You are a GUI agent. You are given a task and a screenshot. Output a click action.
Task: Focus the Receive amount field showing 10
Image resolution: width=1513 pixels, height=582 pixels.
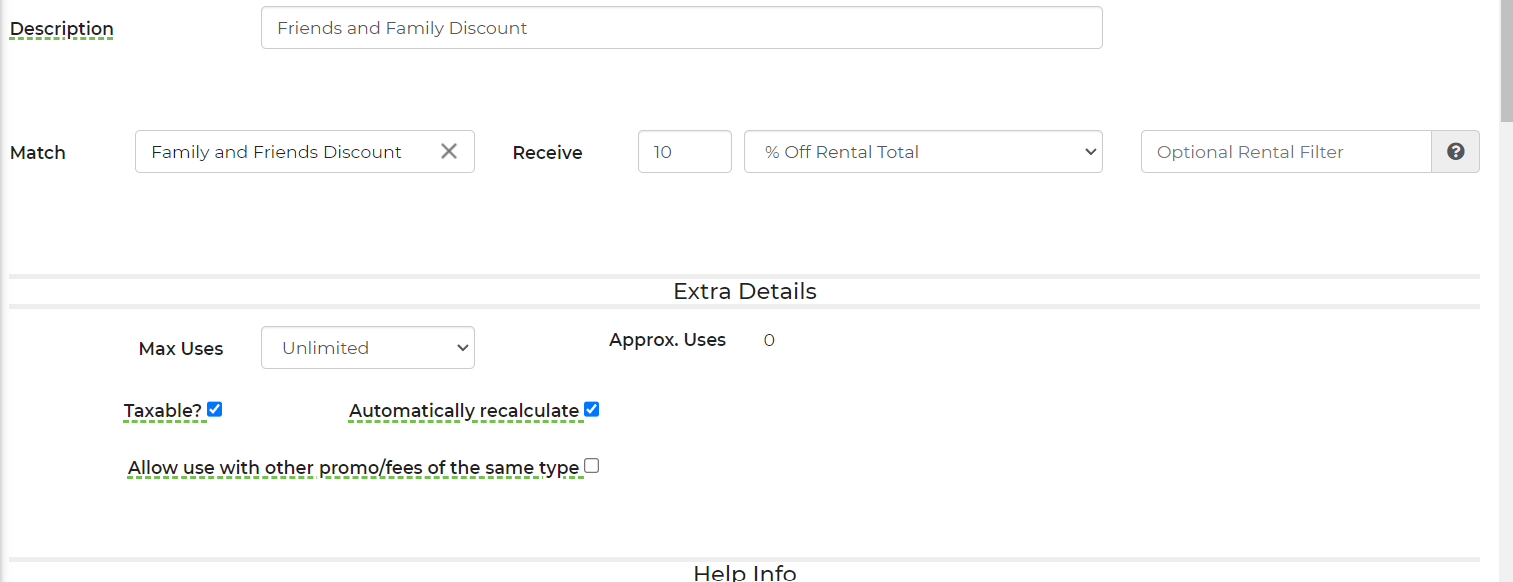684,152
